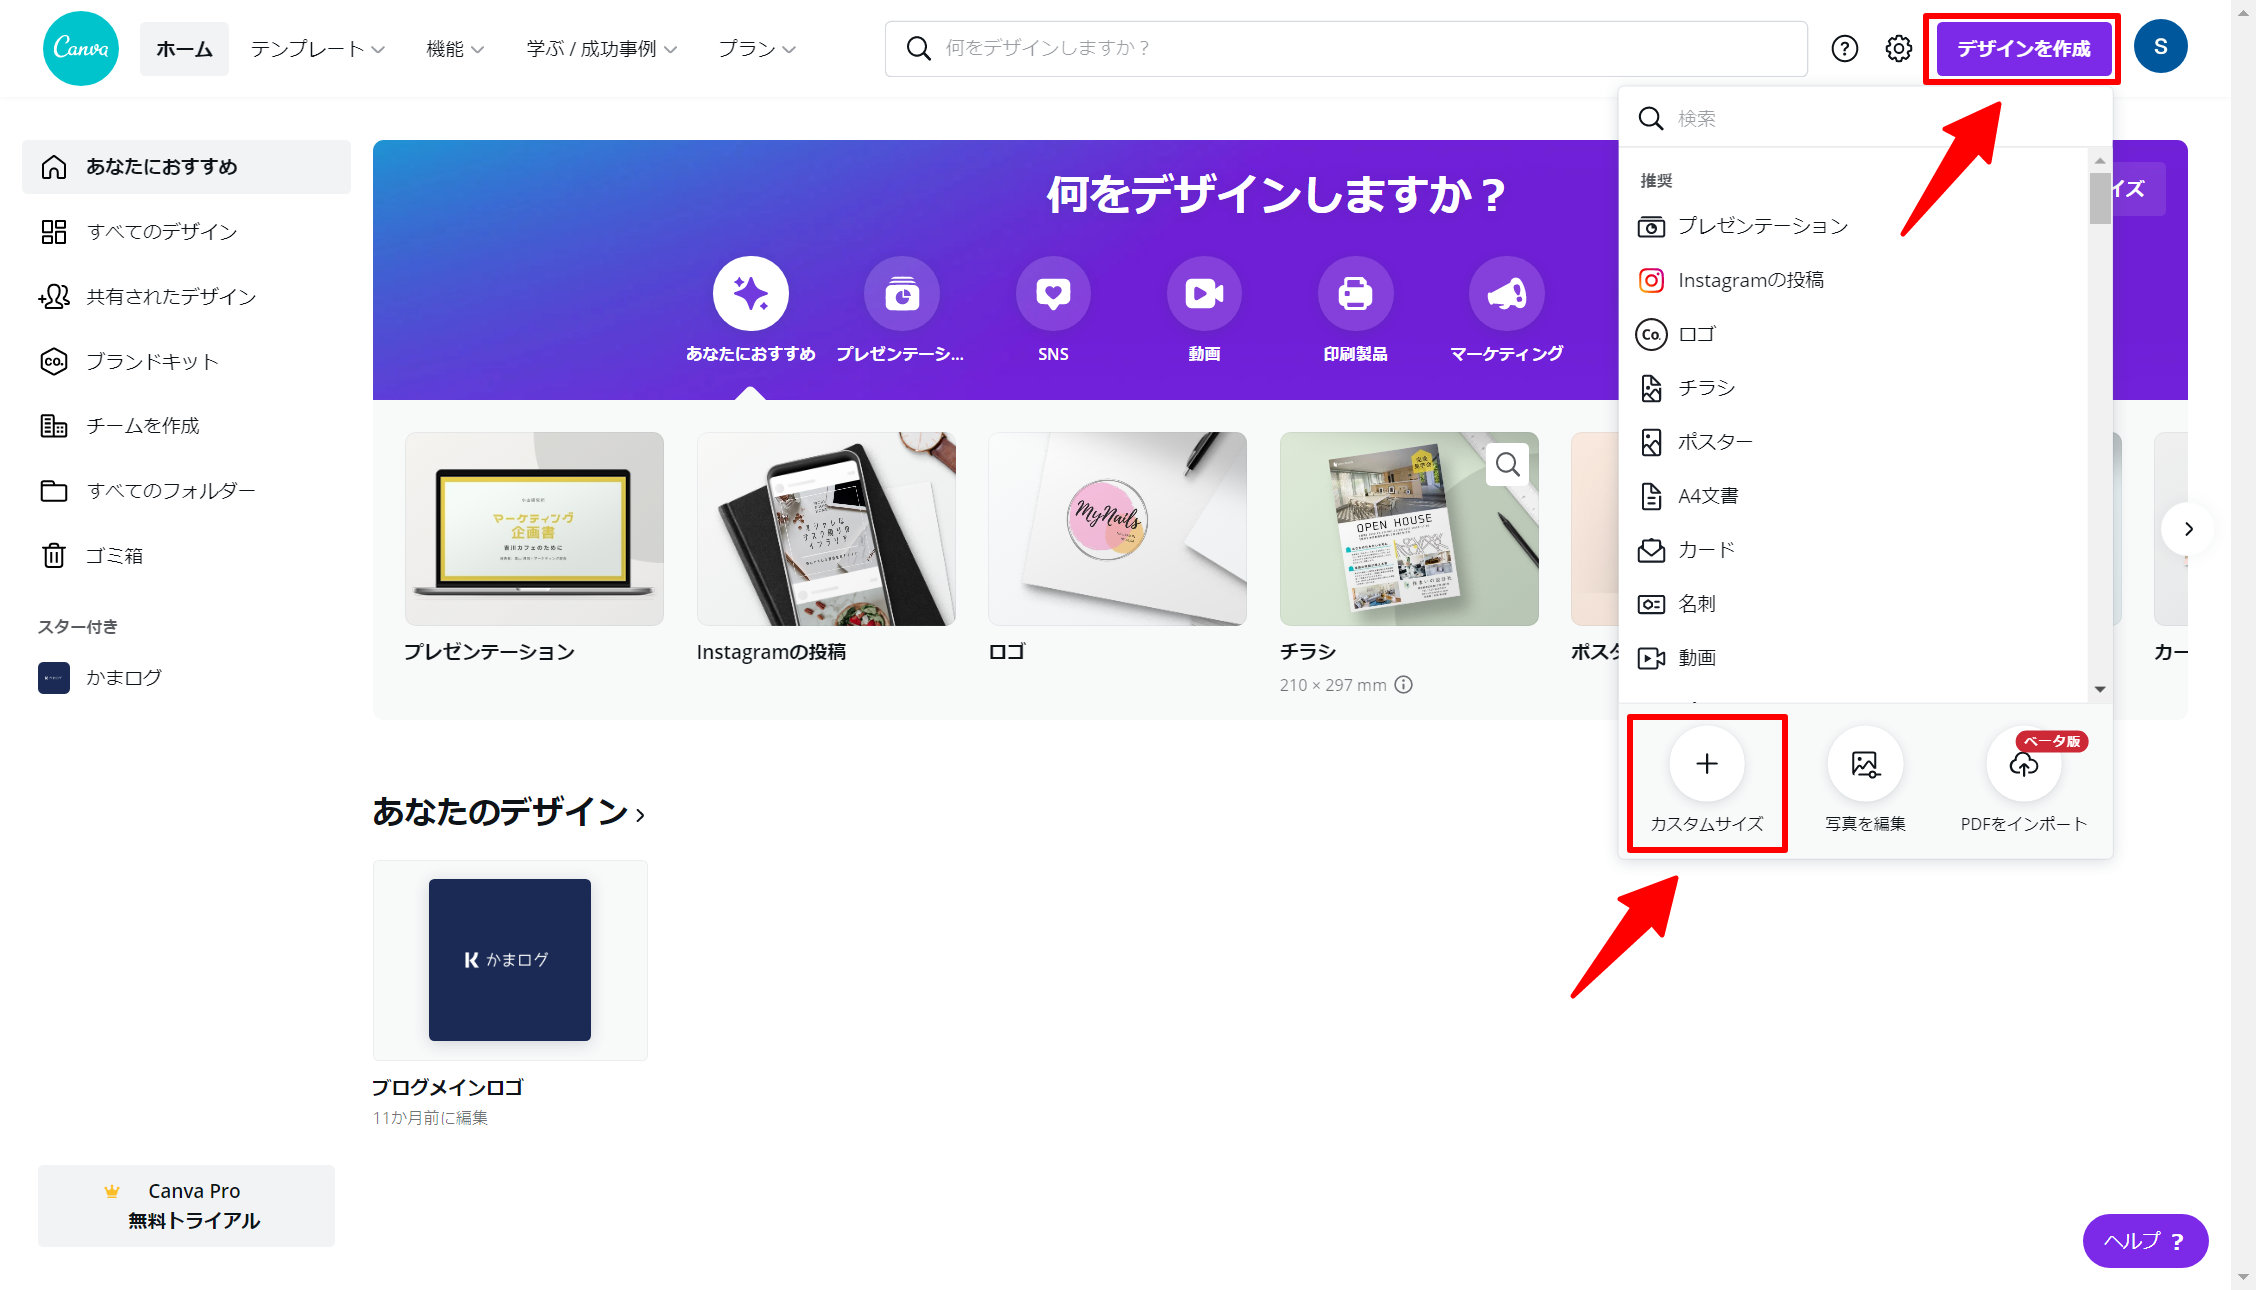The image size is (2256, 1290).
Task: Expand the 学ぶ / 成功事例 menu
Action: [x=602, y=49]
